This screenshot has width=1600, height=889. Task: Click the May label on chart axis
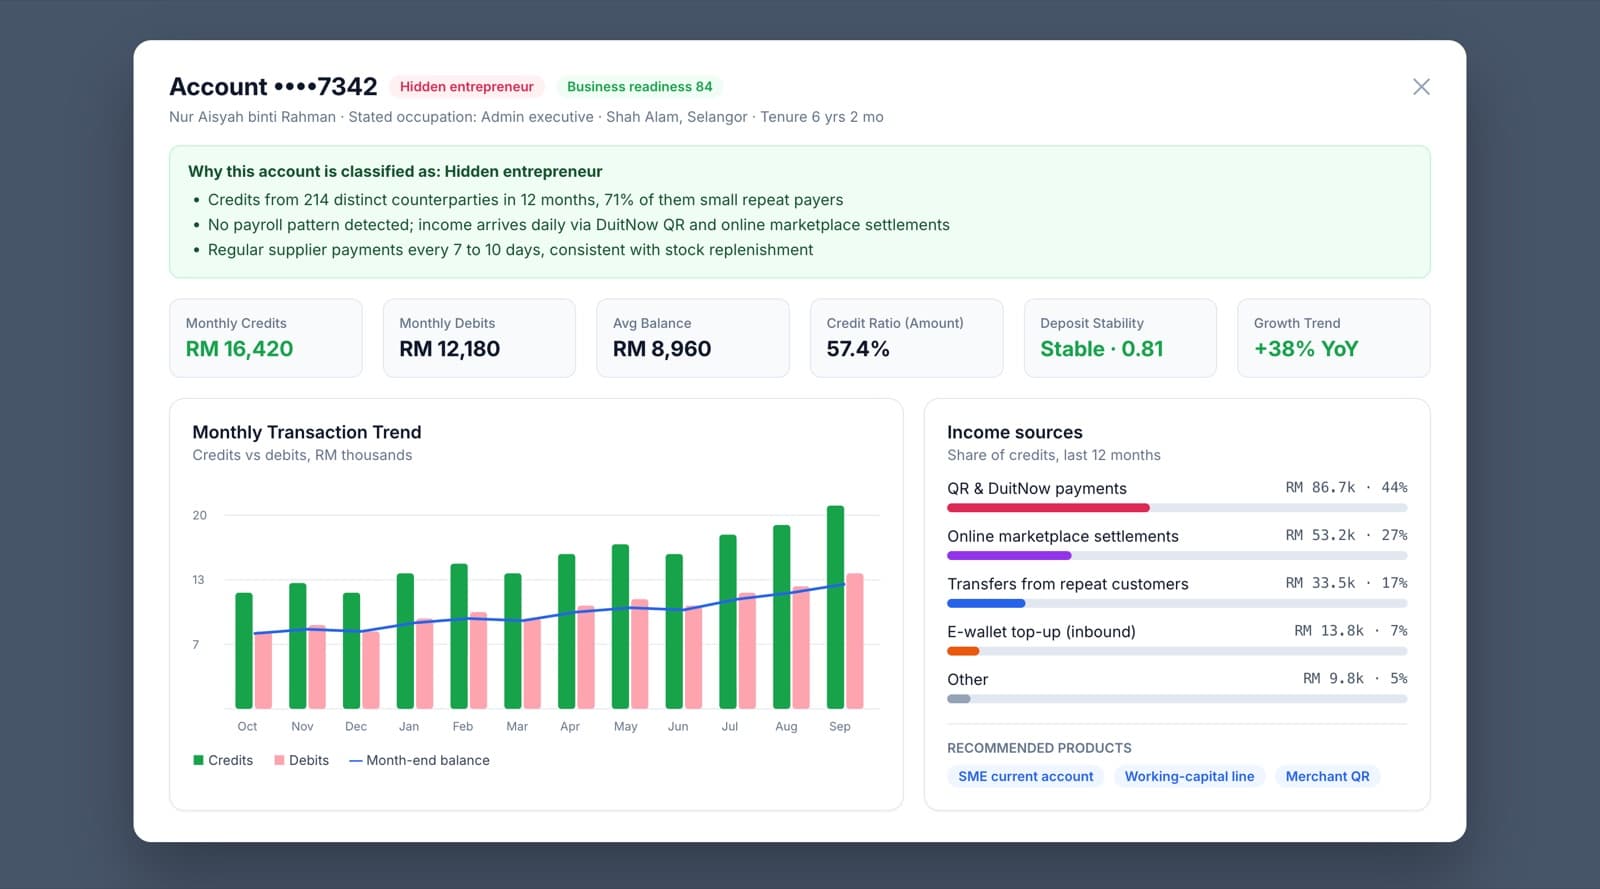click(625, 727)
